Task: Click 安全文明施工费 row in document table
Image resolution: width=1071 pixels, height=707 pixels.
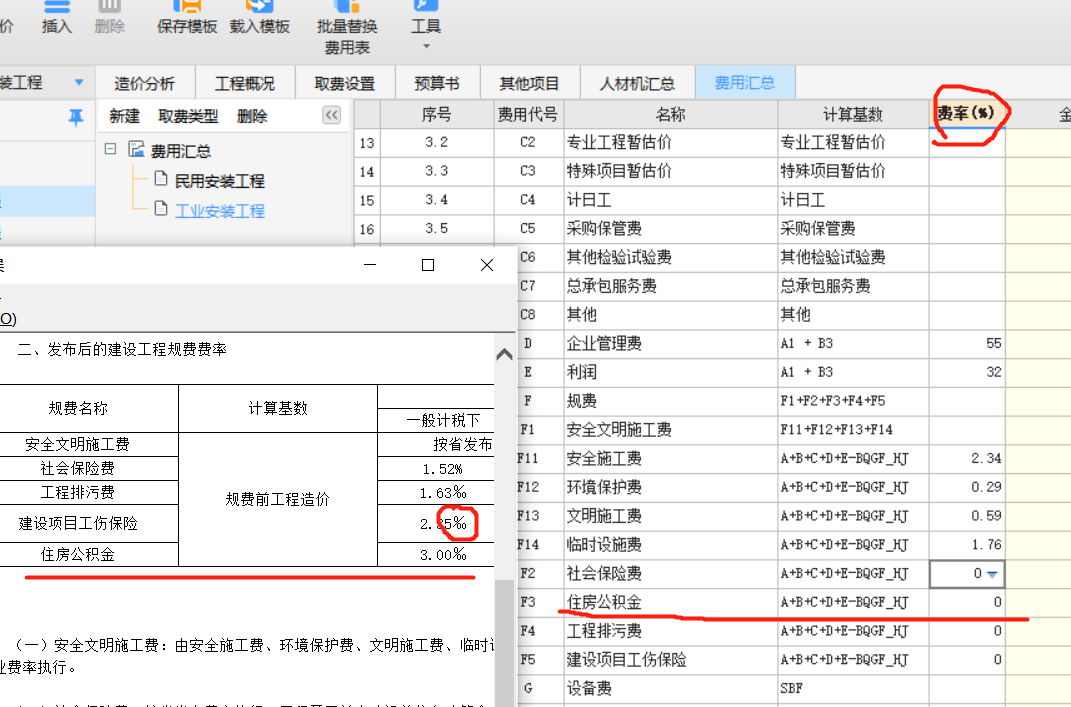Action: (x=77, y=445)
